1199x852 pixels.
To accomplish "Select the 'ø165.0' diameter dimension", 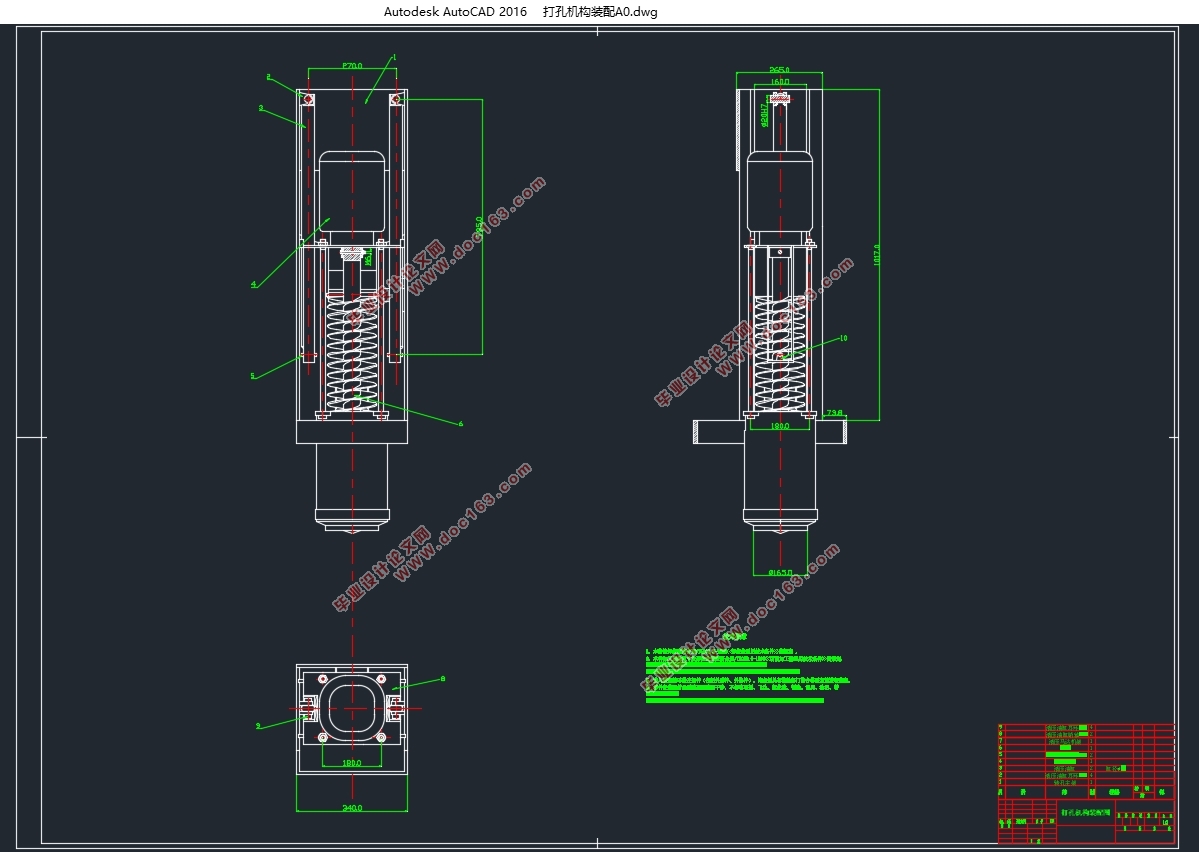I will (x=780, y=572).
